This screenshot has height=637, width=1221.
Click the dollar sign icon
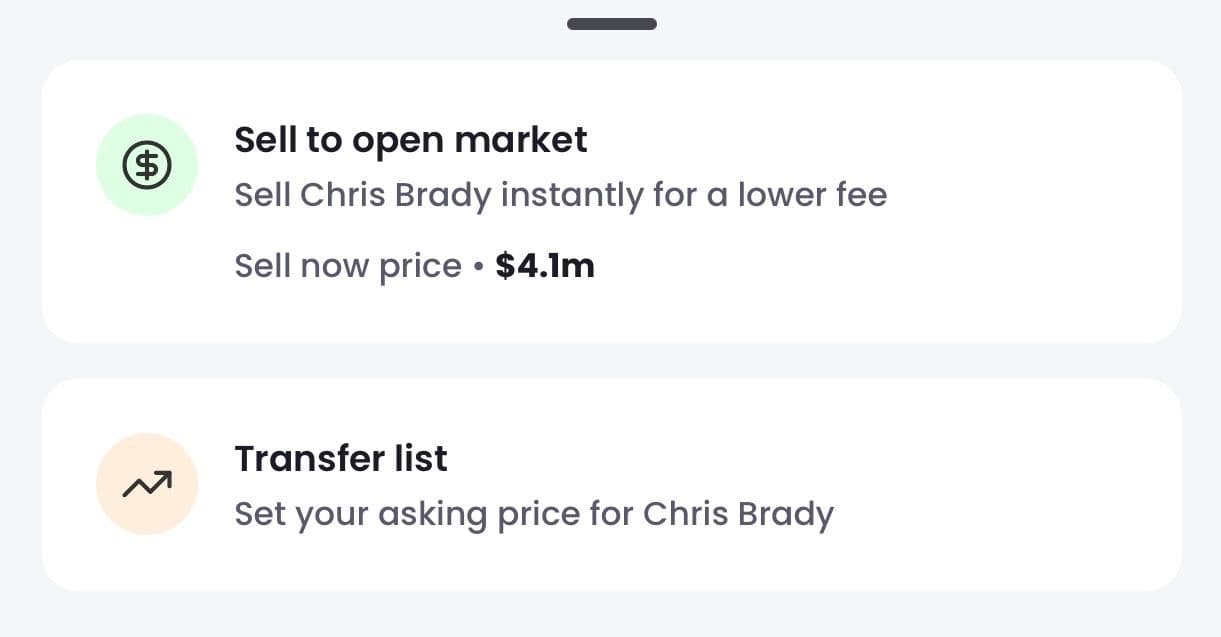pyautogui.click(x=147, y=165)
